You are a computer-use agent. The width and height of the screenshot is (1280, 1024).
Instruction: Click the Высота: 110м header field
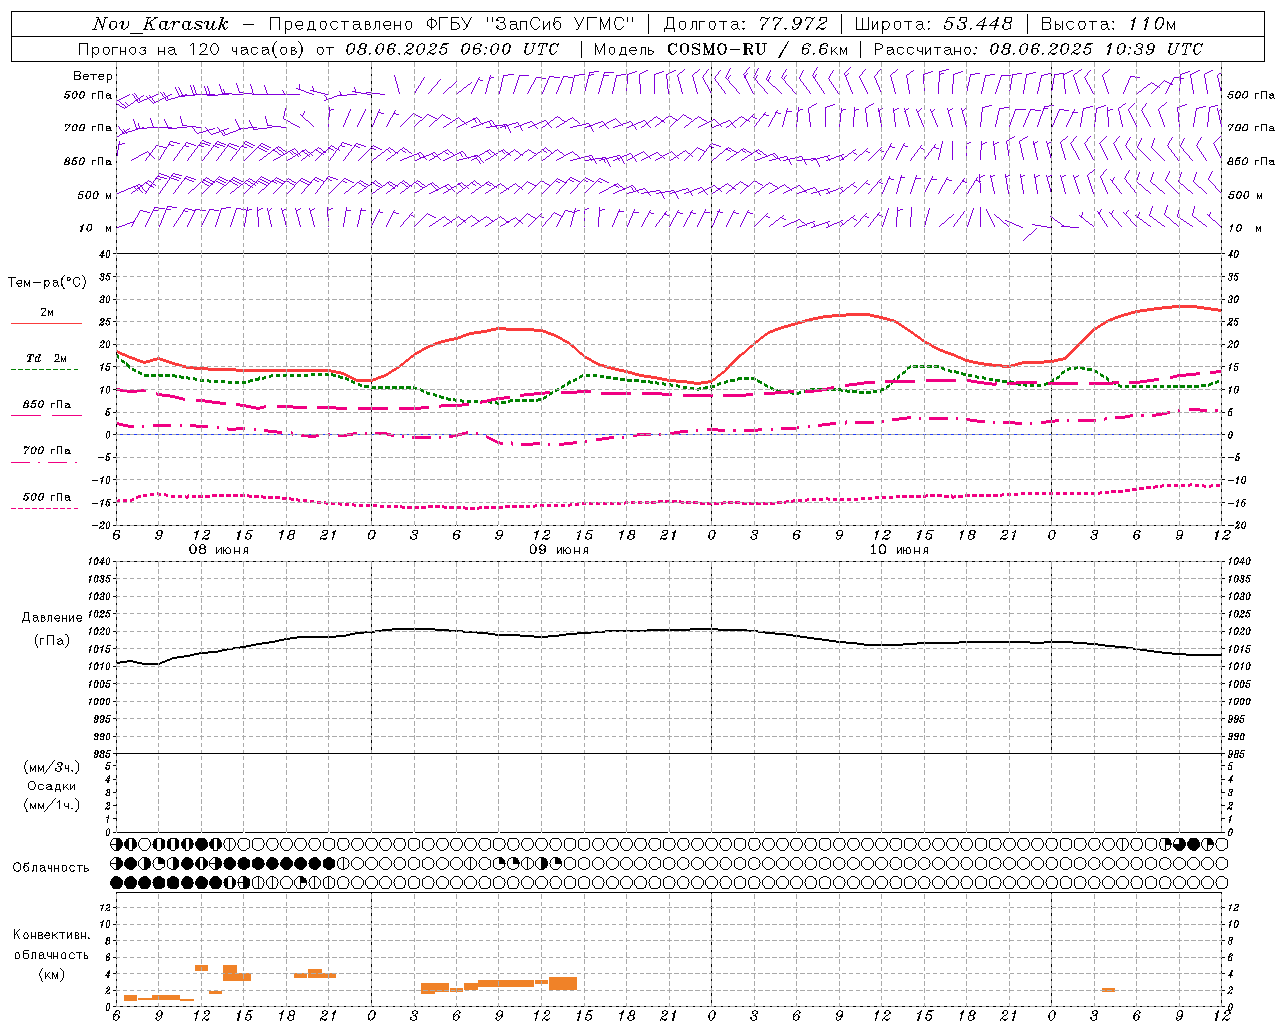pyautogui.click(x=1108, y=24)
